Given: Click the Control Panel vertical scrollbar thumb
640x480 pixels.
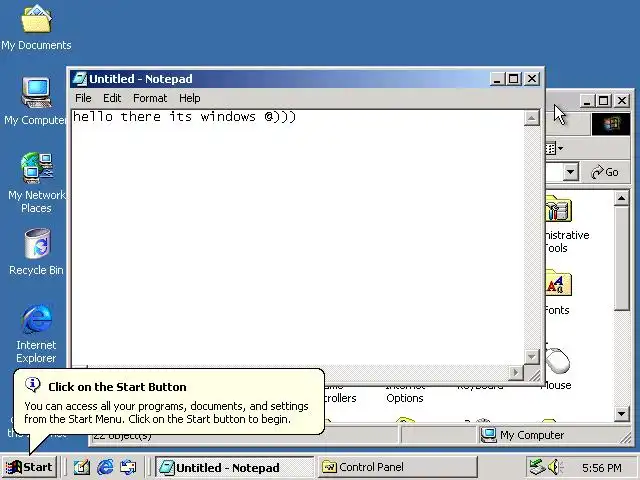Looking at the screenshot, I should (x=621, y=258).
